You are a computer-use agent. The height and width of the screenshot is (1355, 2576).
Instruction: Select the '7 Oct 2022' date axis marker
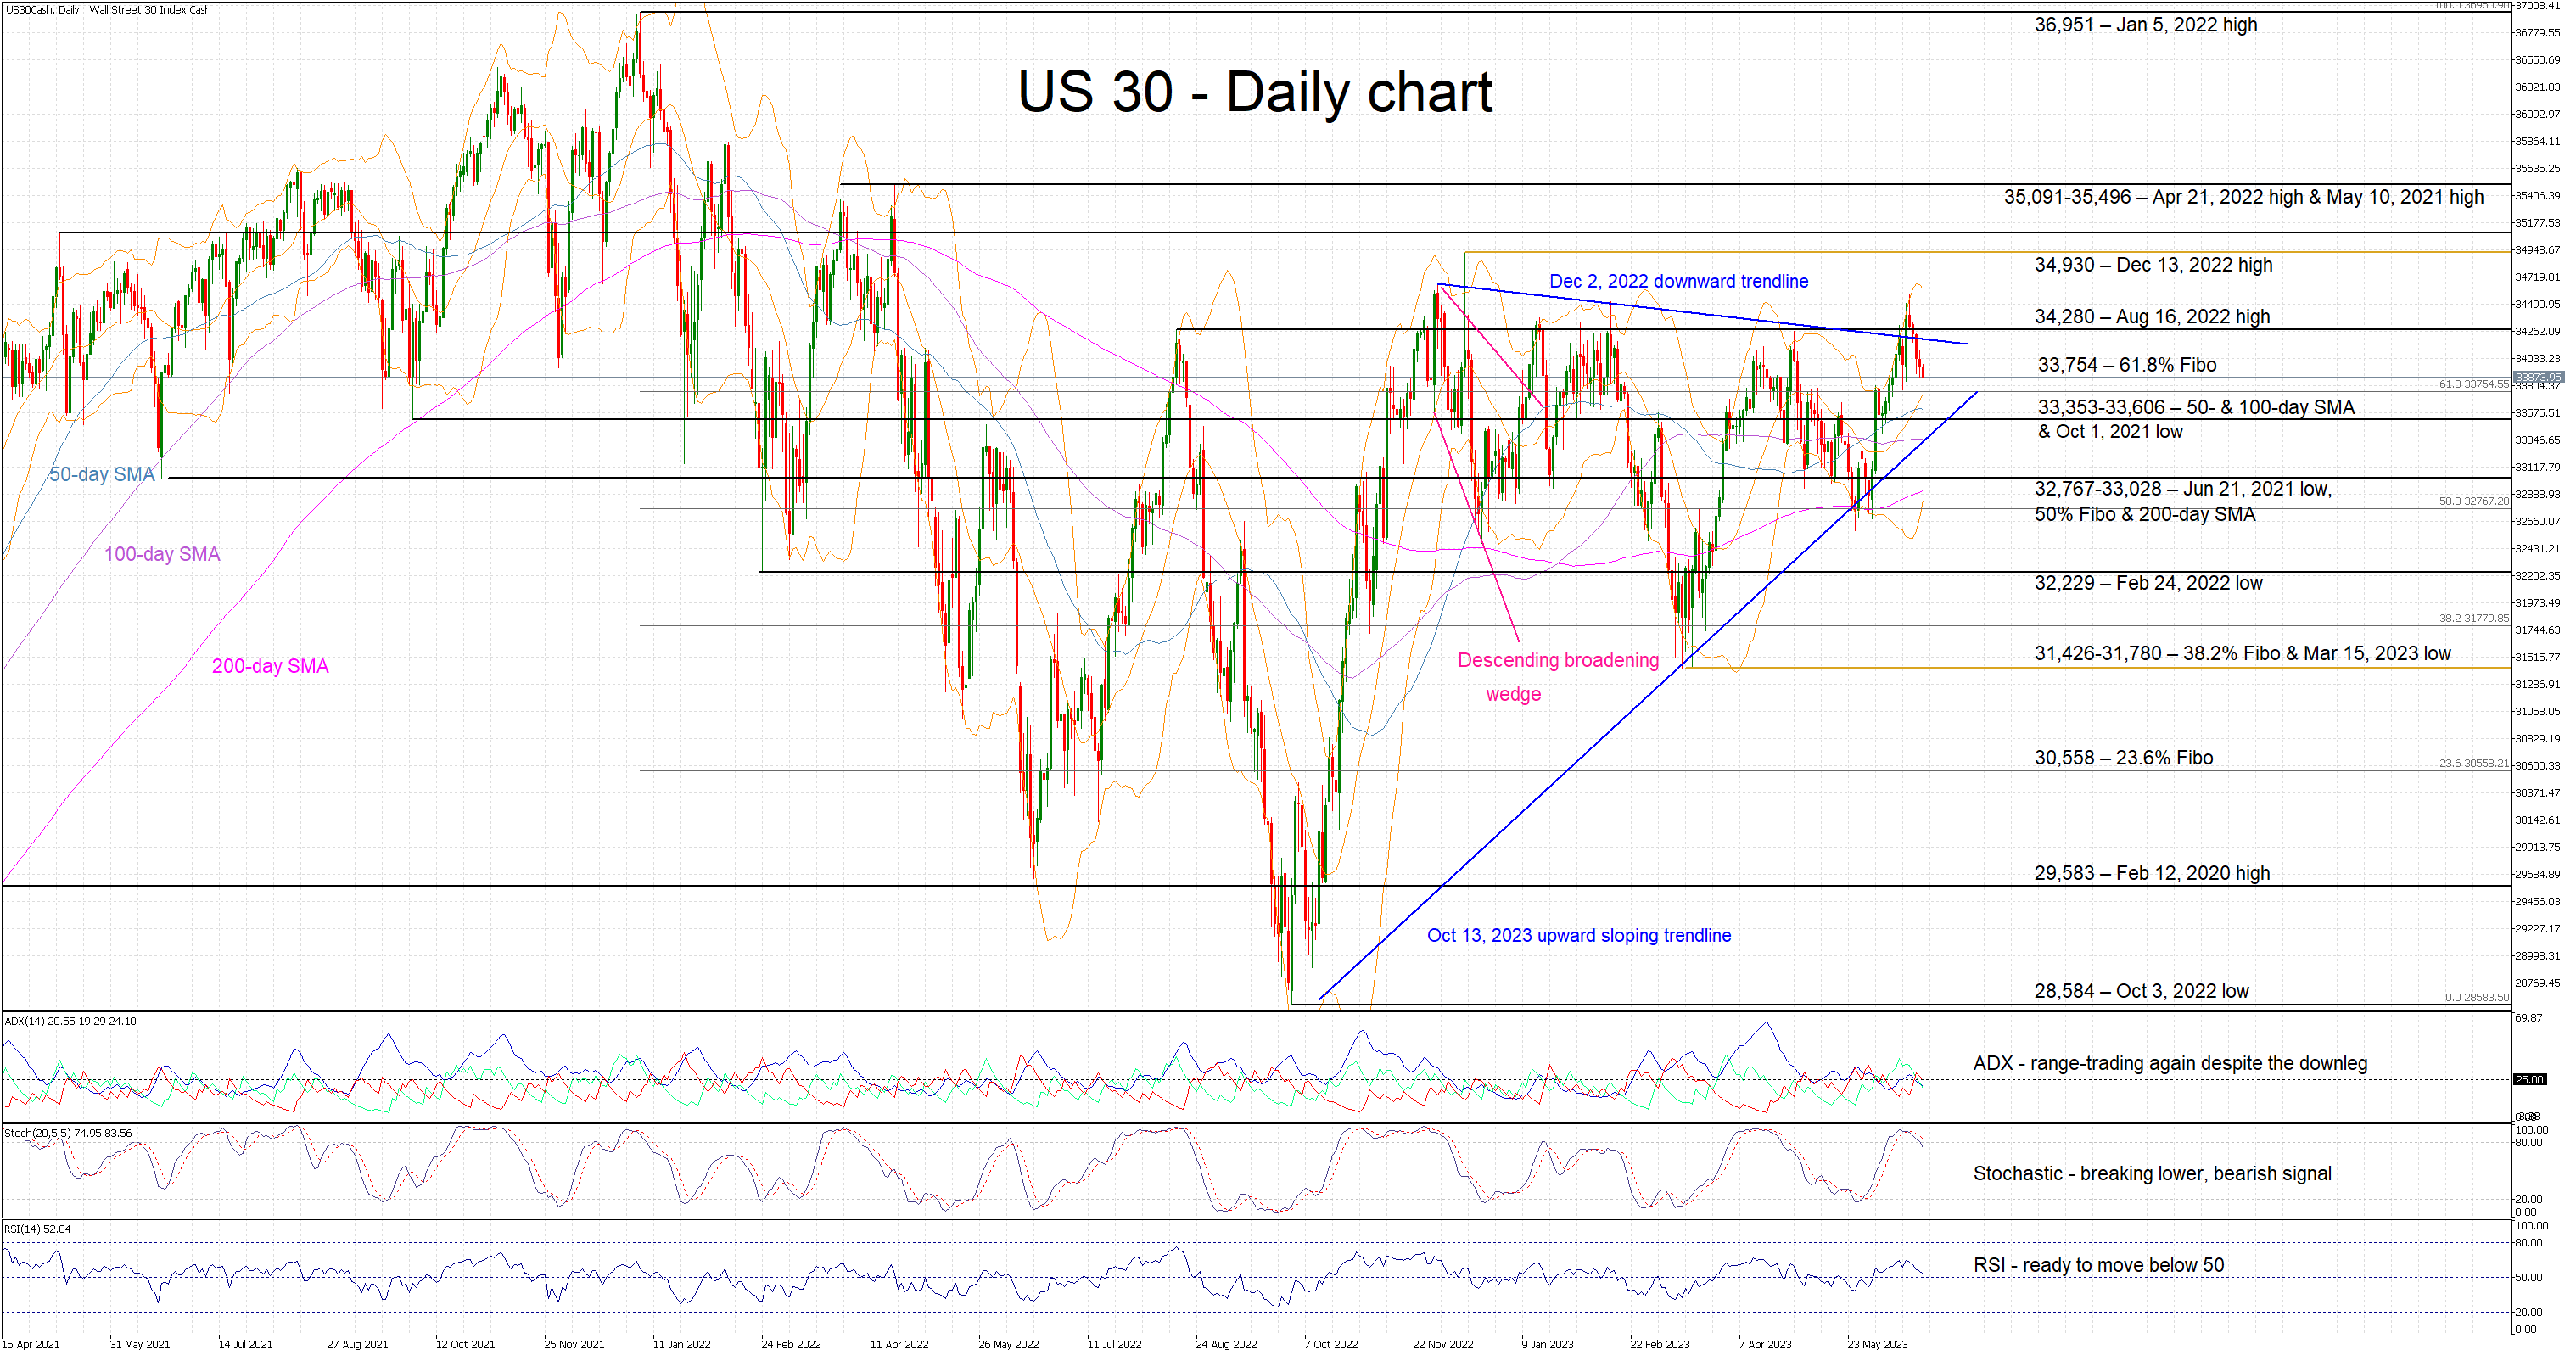[1330, 1345]
